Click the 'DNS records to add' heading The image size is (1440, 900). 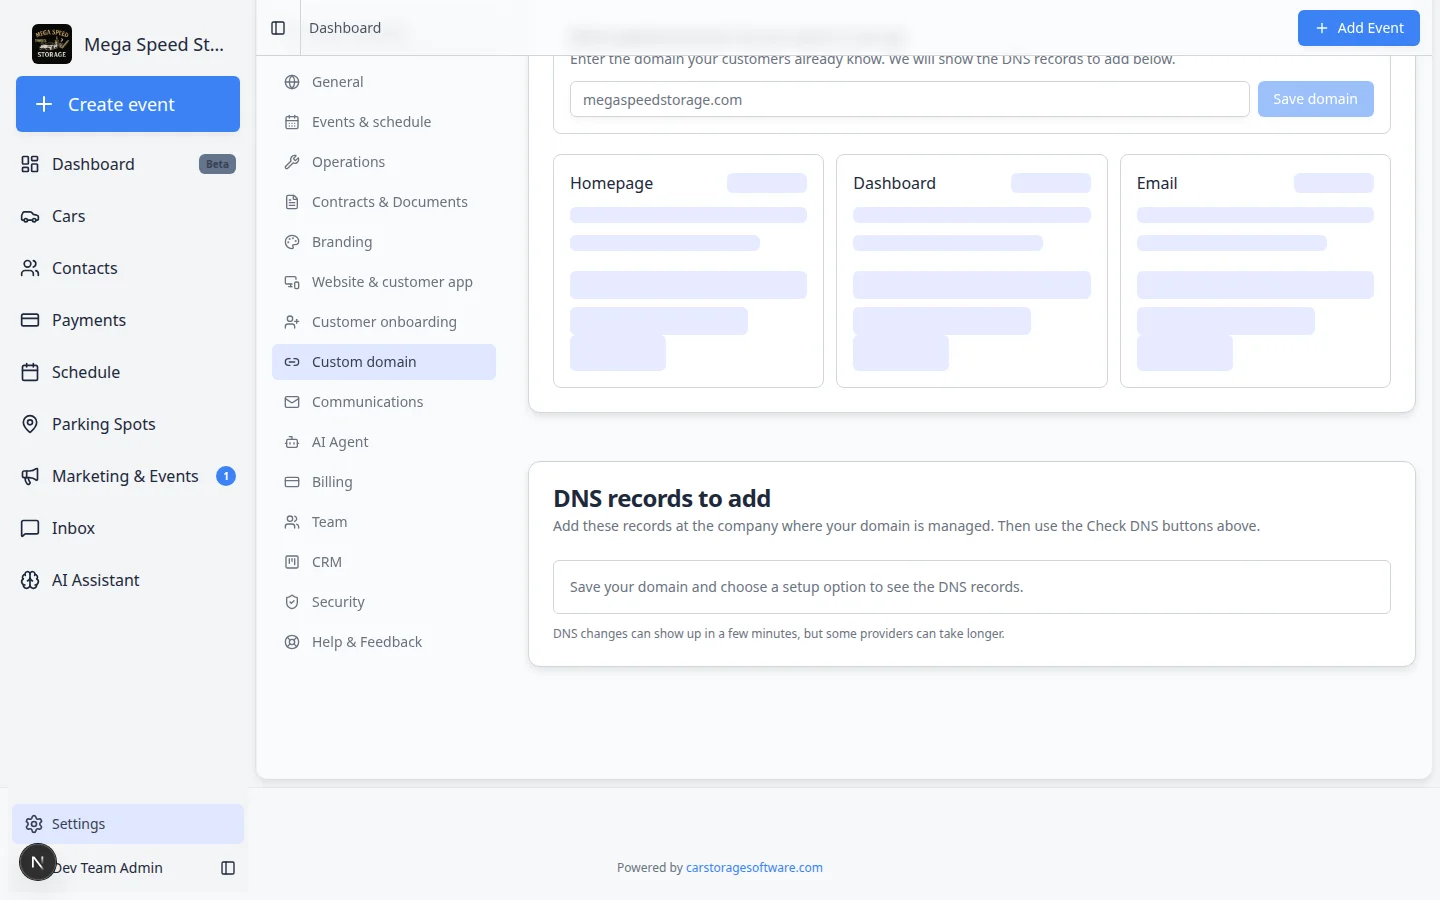click(662, 498)
